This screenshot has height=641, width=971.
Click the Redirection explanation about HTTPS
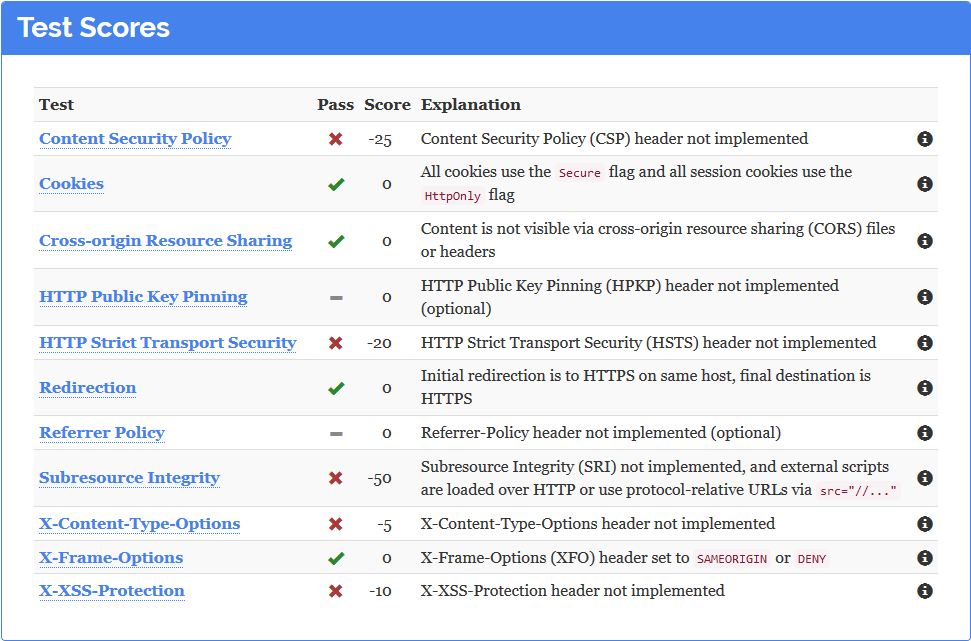(x=646, y=387)
